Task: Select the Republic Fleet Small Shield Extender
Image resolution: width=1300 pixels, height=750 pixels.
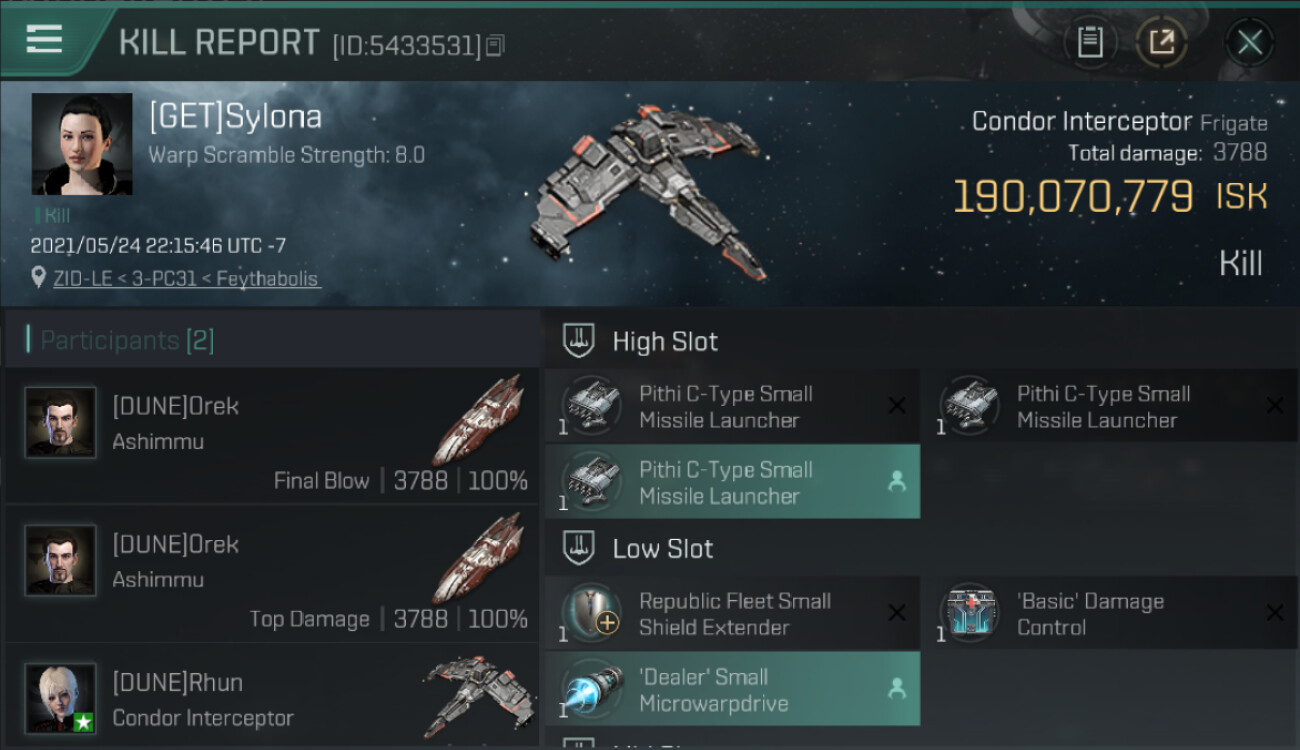Action: [732, 613]
